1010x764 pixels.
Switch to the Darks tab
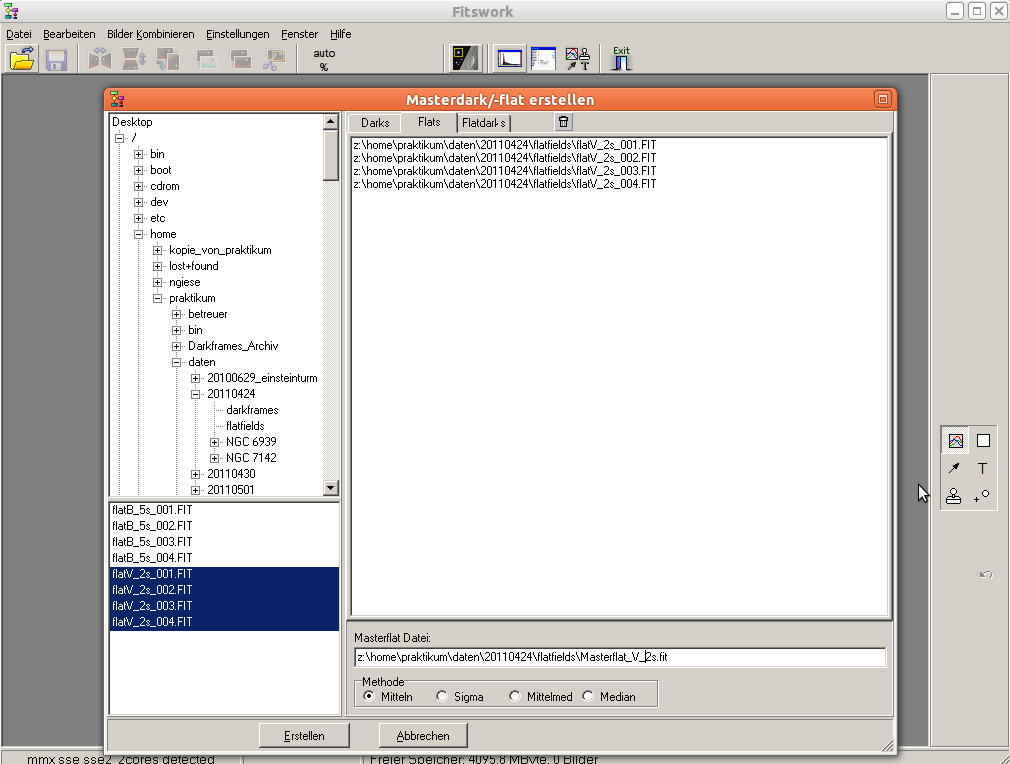coord(375,123)
